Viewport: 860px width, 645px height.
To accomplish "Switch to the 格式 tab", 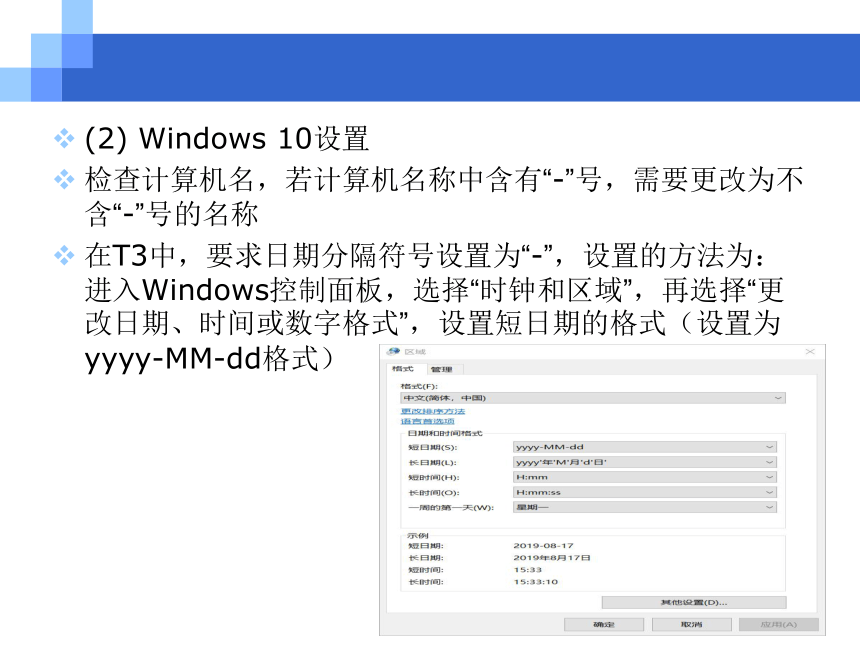I will (x=403, y=369).
